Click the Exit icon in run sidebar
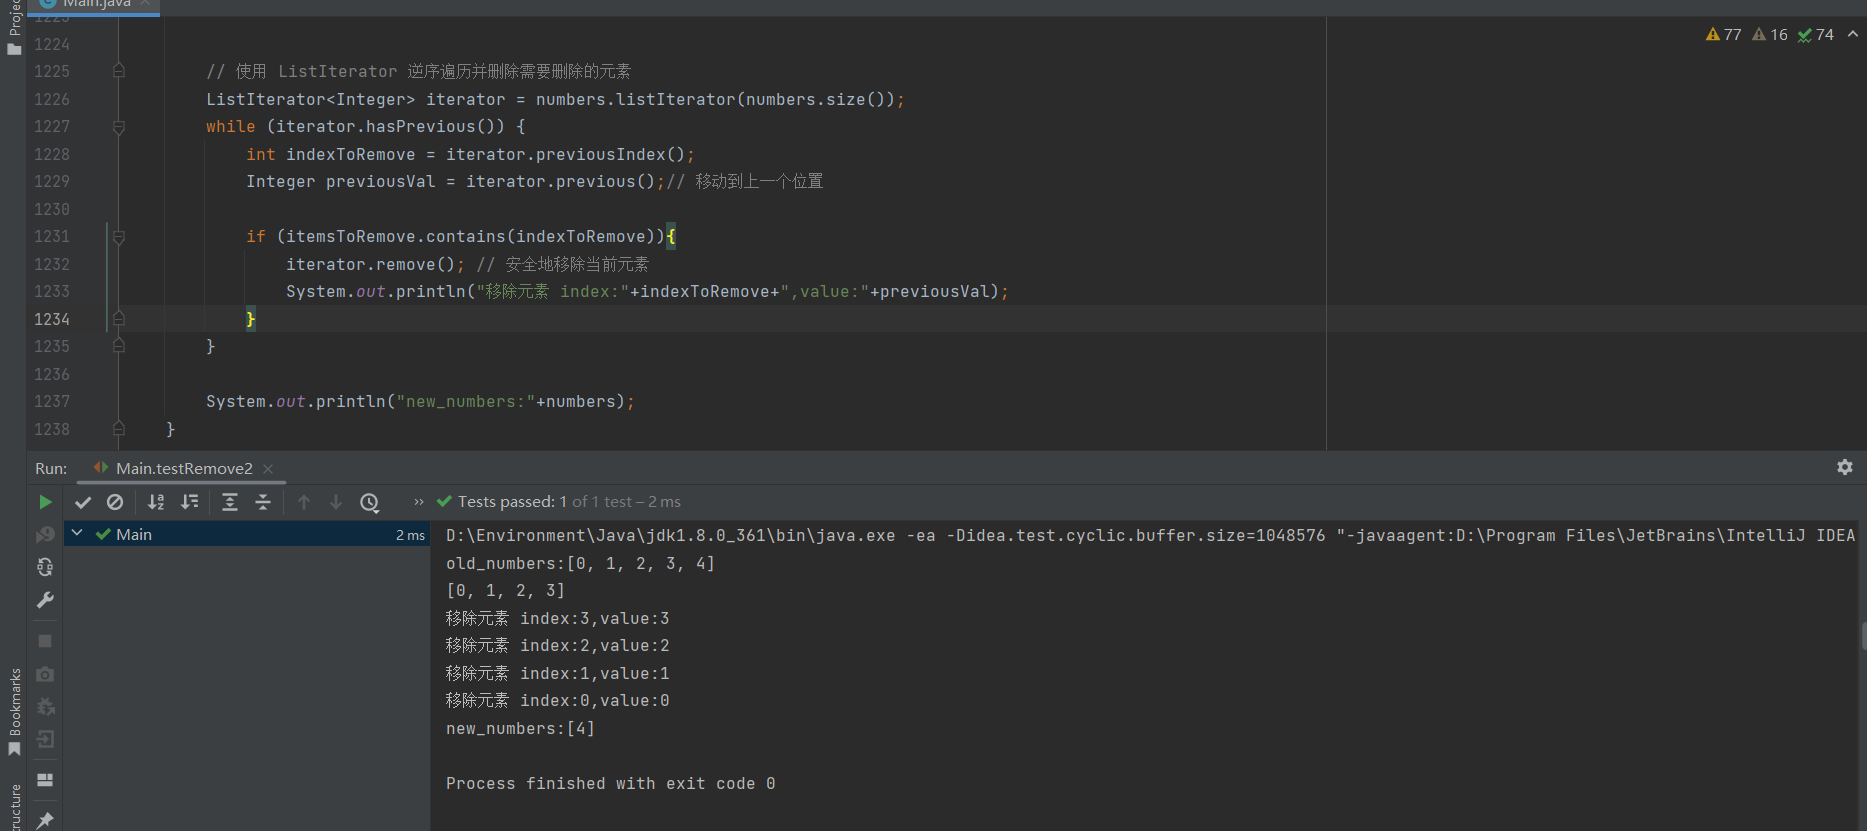Screen dimensions: 1867x831 point(45,740)
